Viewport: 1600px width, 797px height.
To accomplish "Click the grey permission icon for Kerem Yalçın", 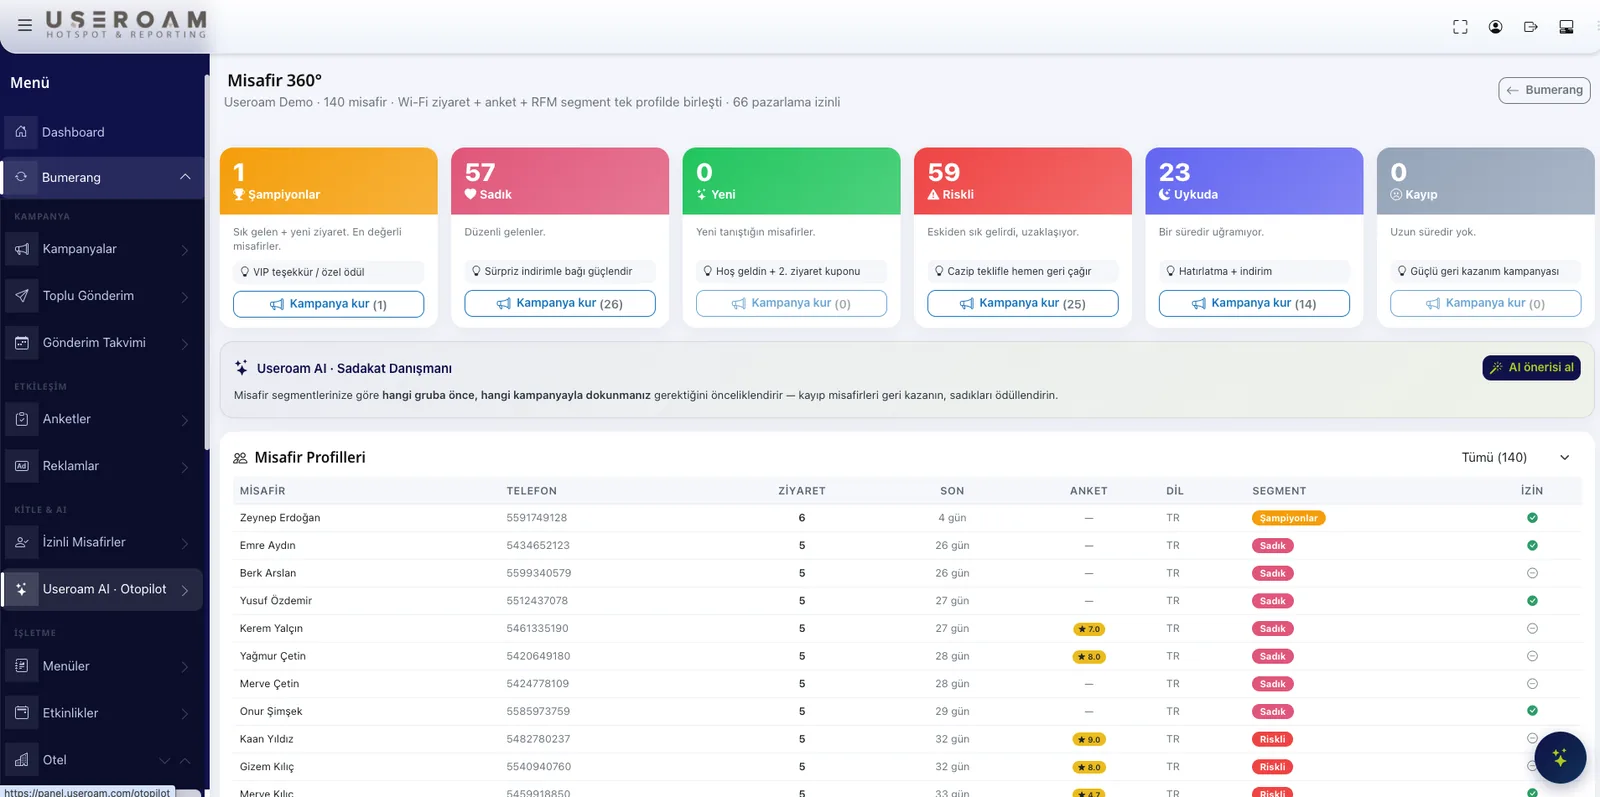I will pos(1532,629).
